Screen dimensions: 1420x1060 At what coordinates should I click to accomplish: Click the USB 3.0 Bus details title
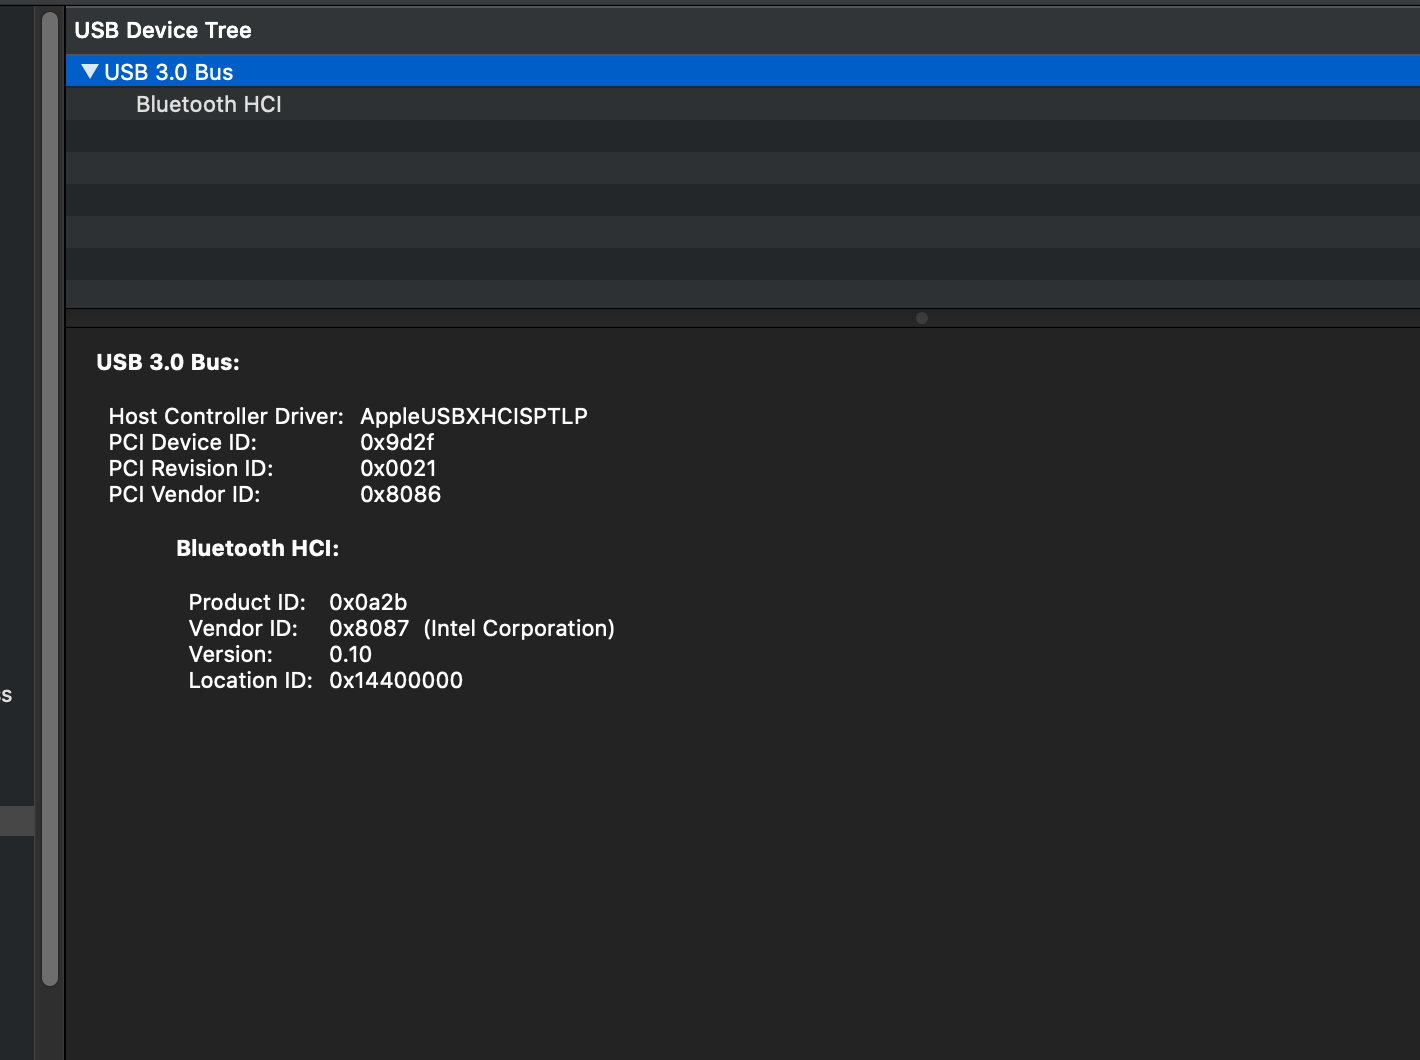168,362
